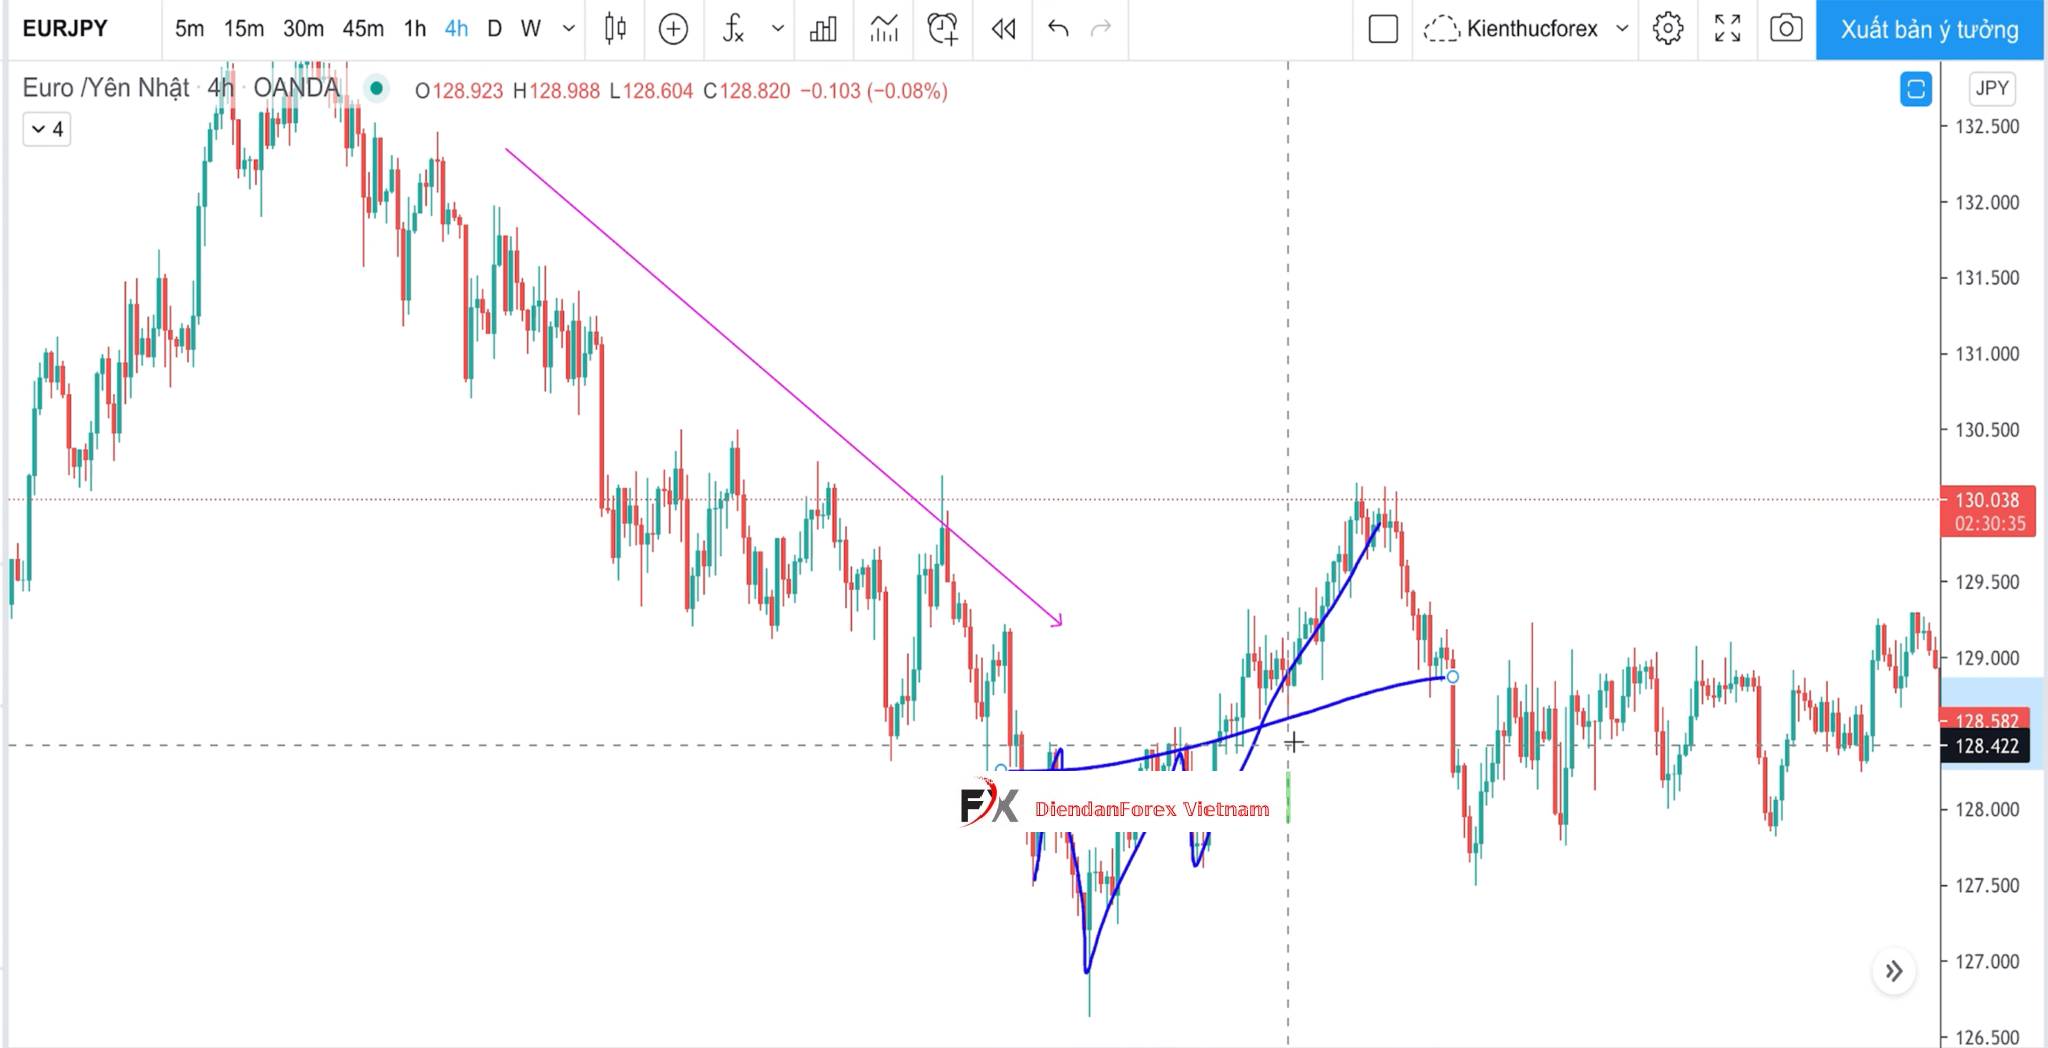Enter fullscreen mode
2048x1048 pixels.
(1727, 29)
